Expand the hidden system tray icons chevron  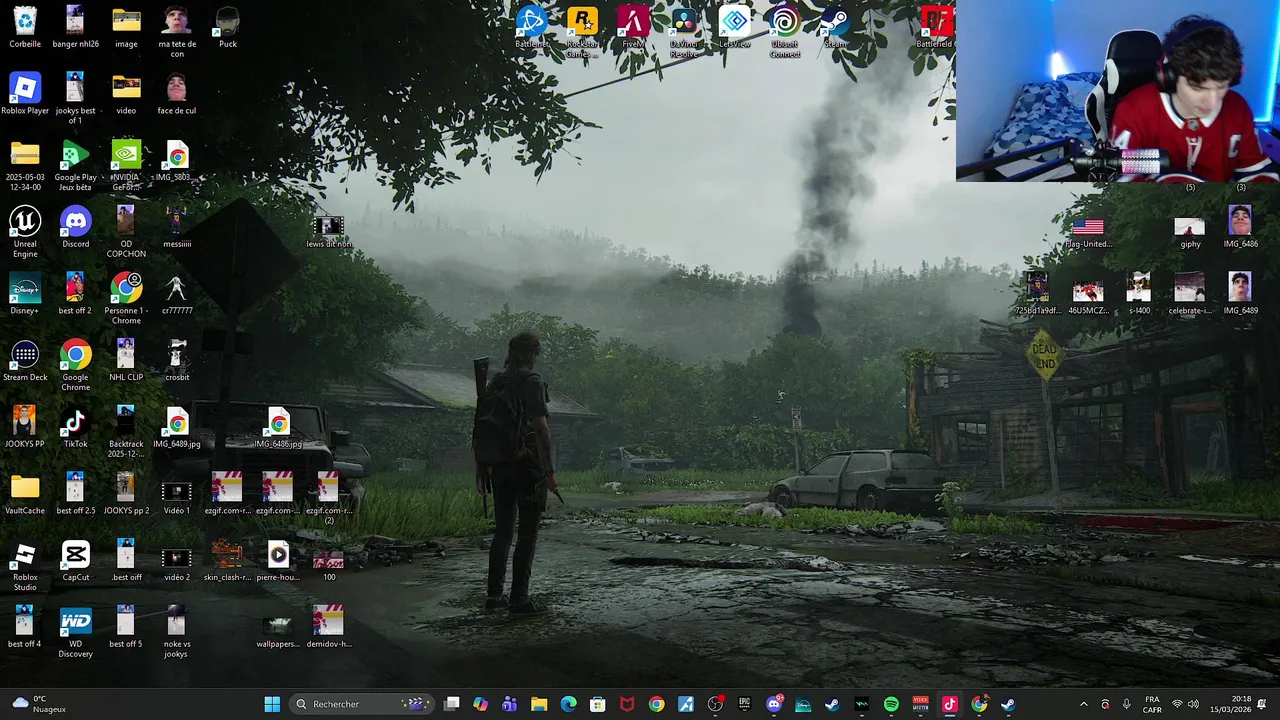1083,704
